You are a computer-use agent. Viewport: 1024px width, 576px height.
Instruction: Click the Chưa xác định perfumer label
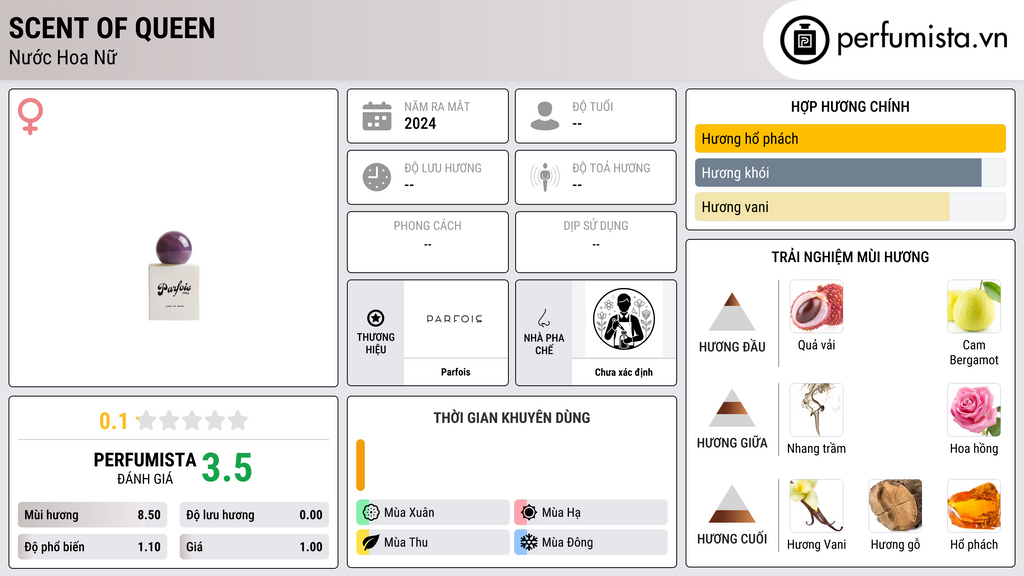(x=624, y=372)
